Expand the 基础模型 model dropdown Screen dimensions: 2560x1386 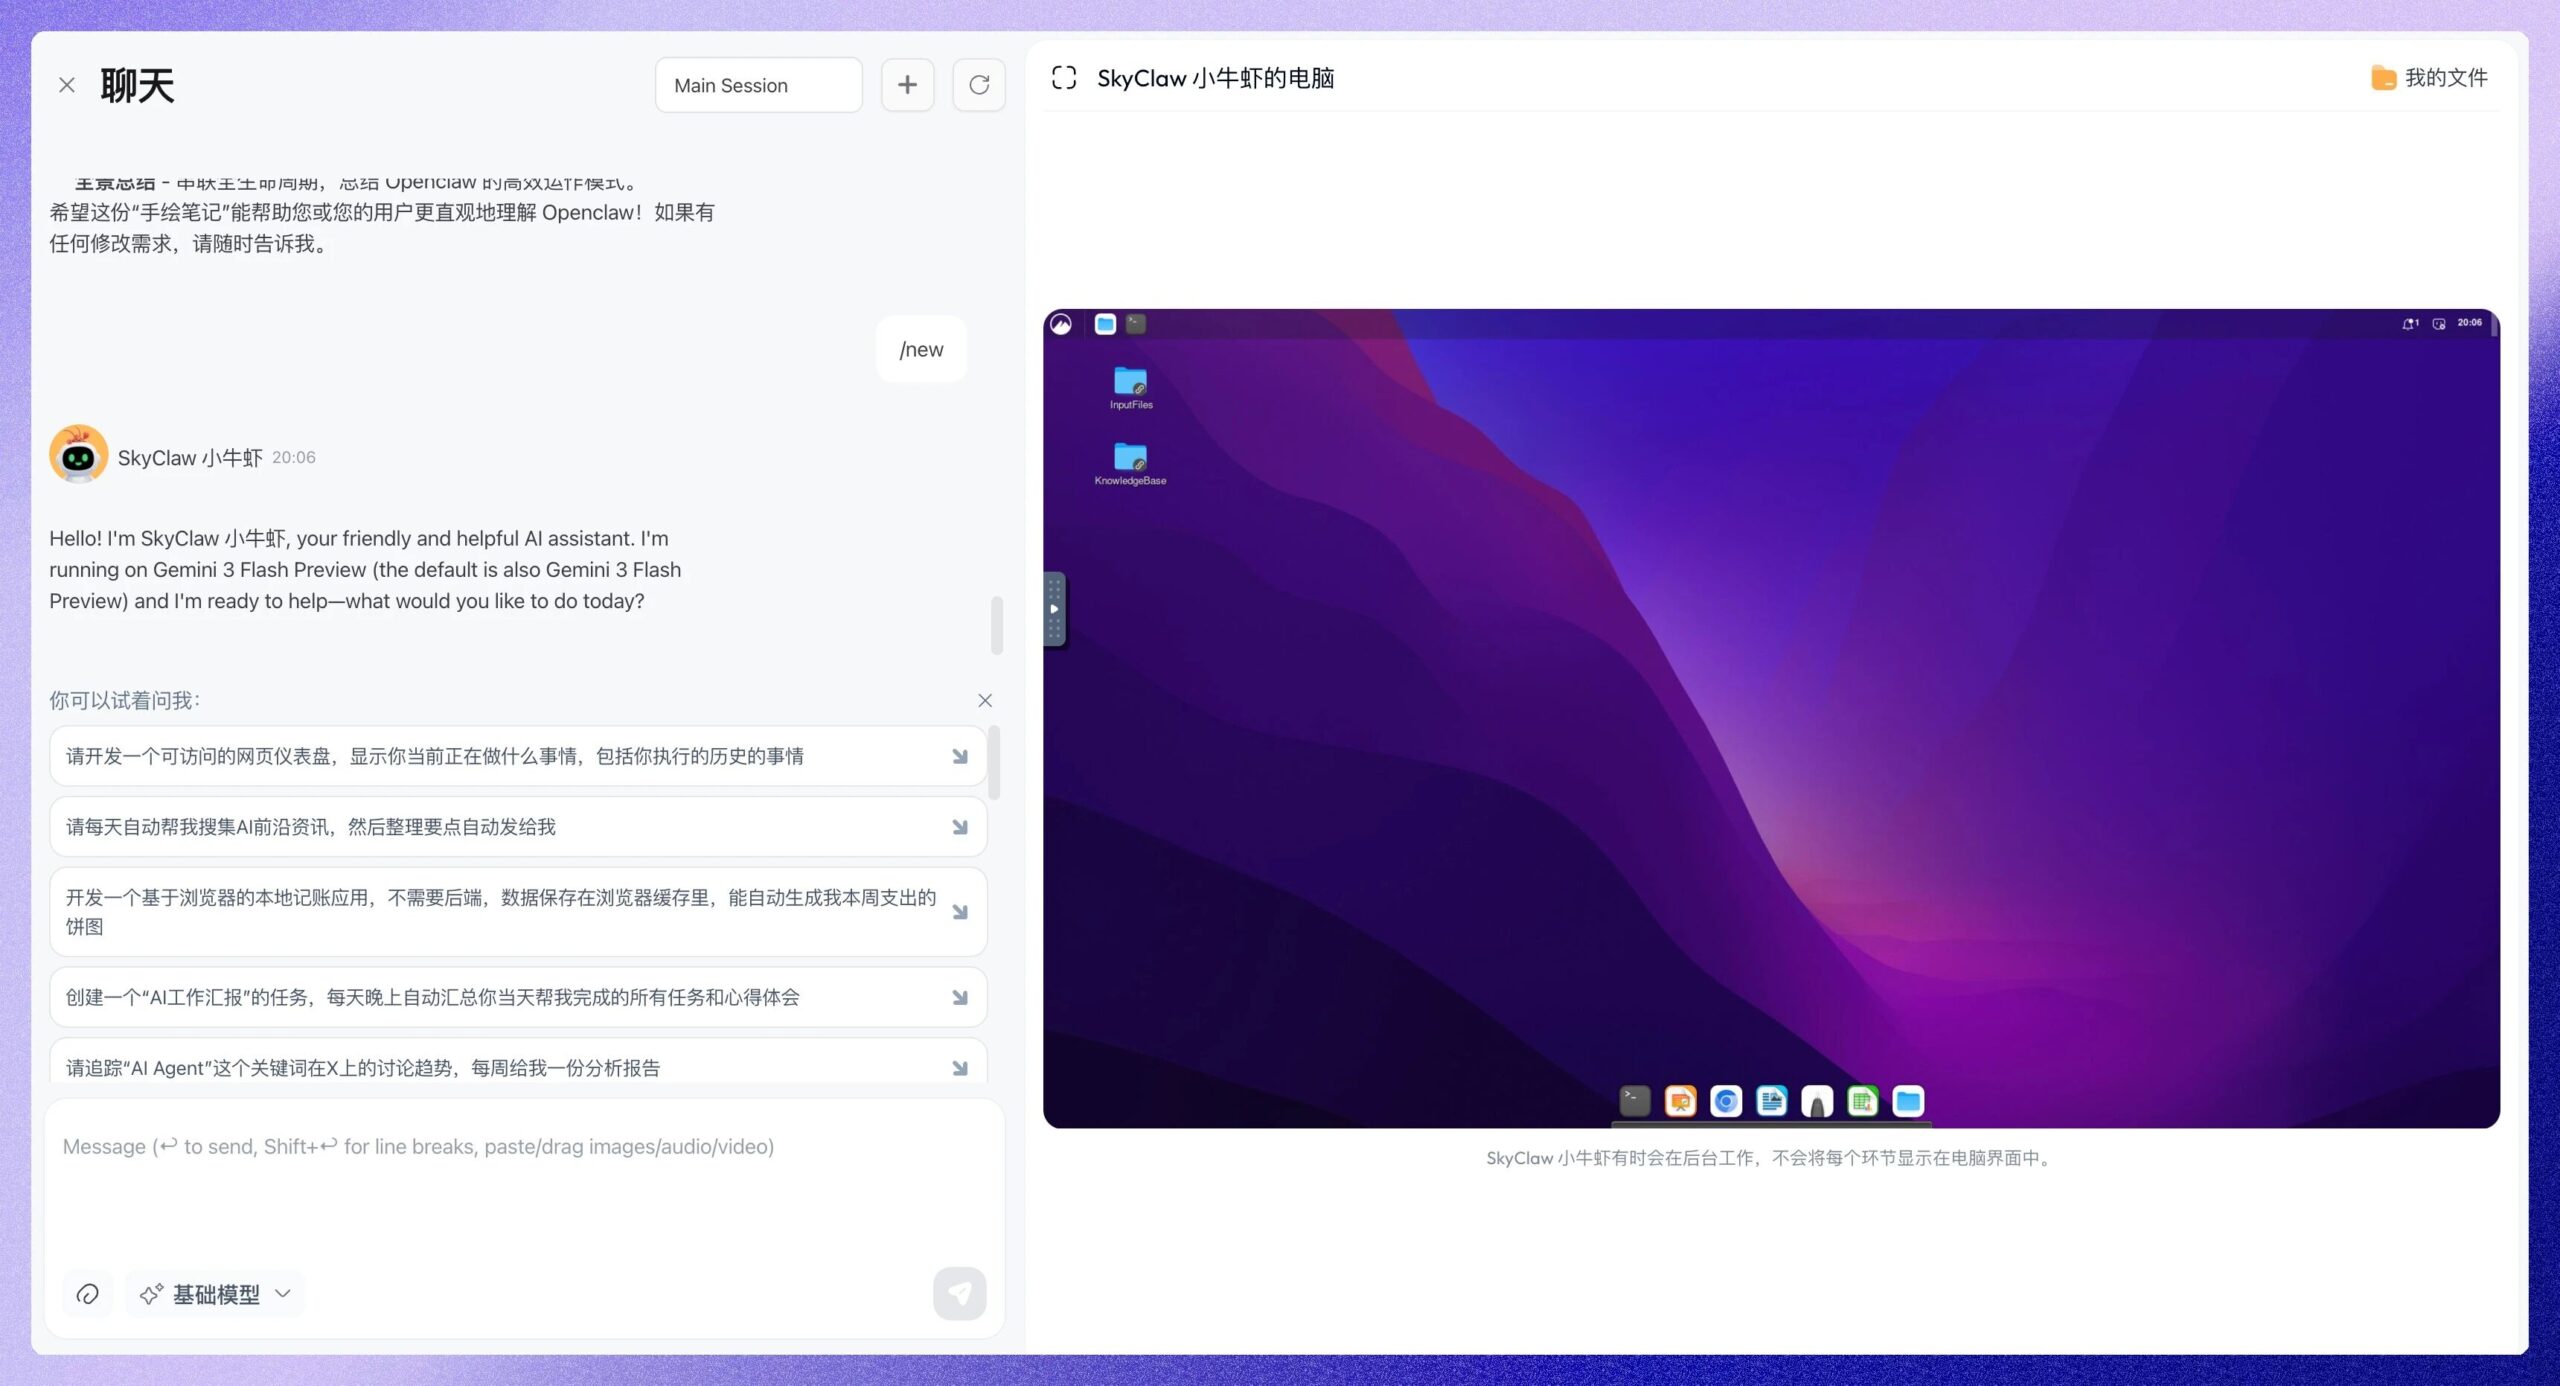point(213,1293)
